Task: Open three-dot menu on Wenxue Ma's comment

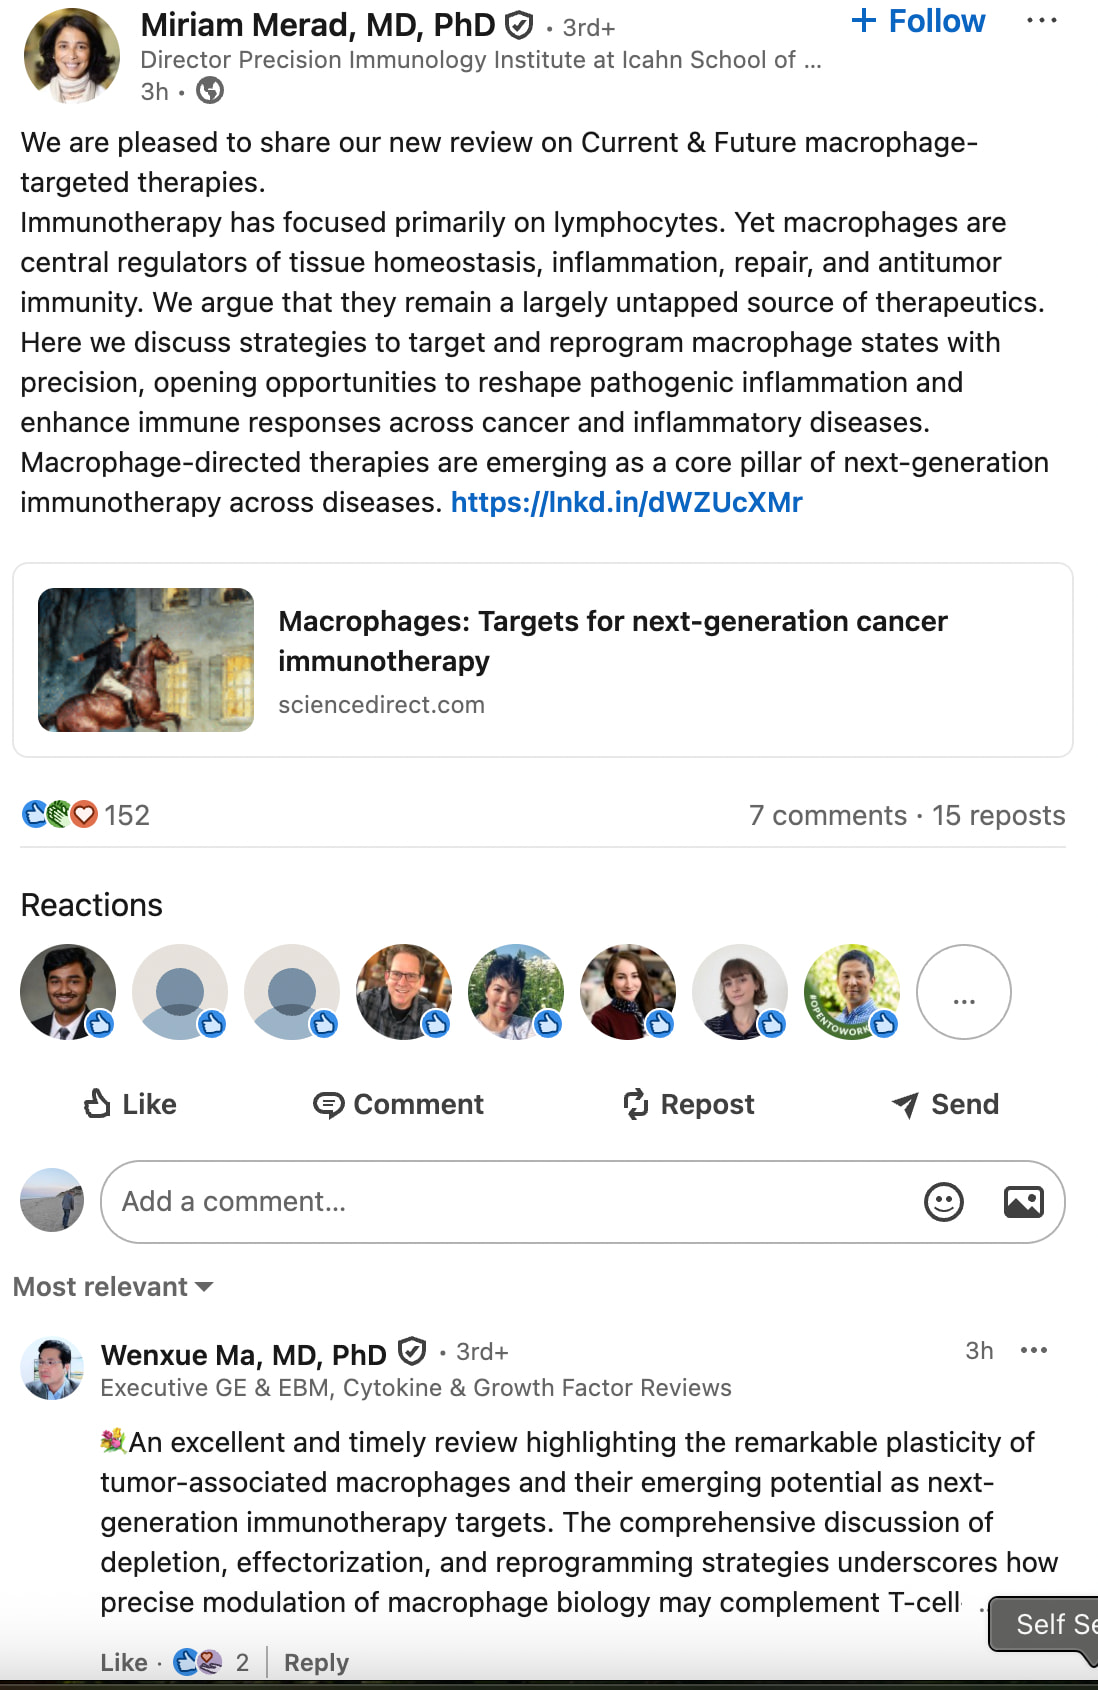Action: 1033,1351
